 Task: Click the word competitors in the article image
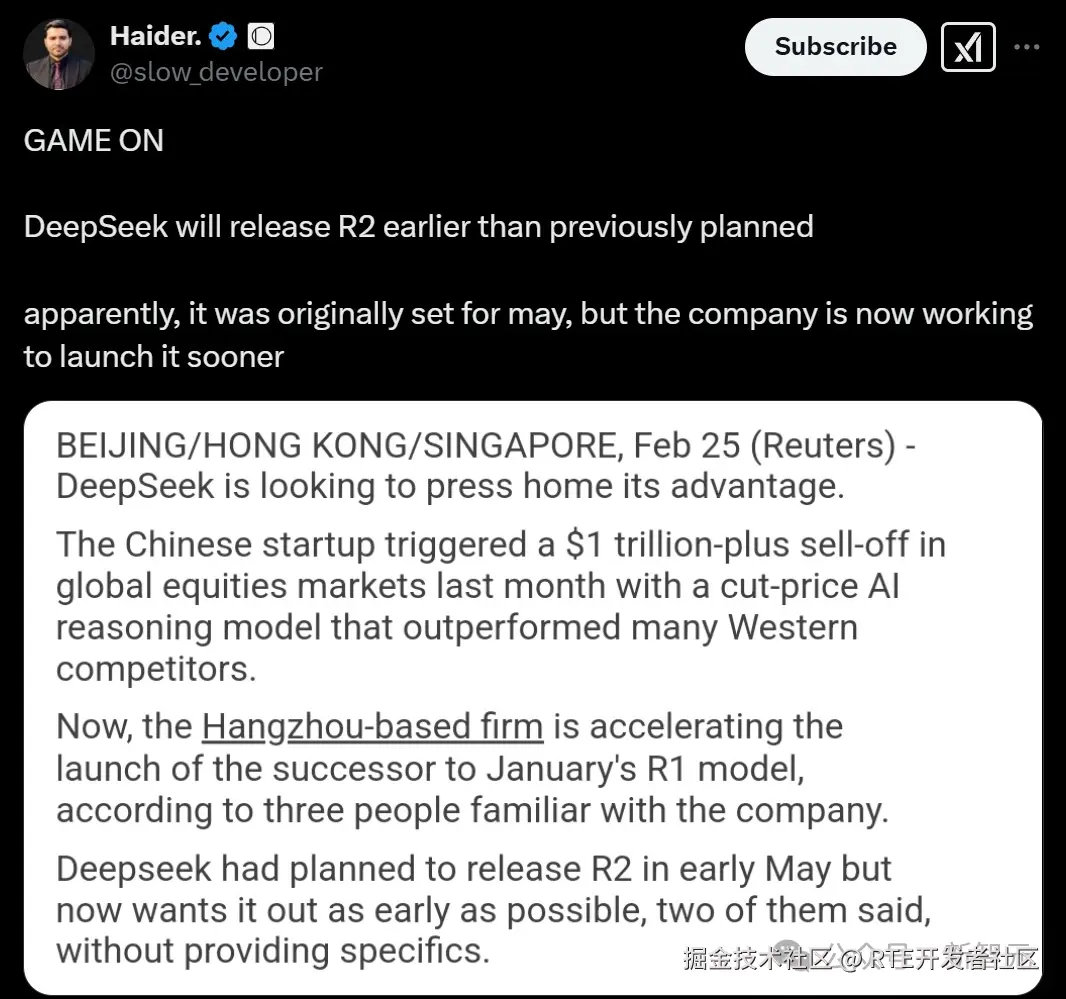pos(156,669)
